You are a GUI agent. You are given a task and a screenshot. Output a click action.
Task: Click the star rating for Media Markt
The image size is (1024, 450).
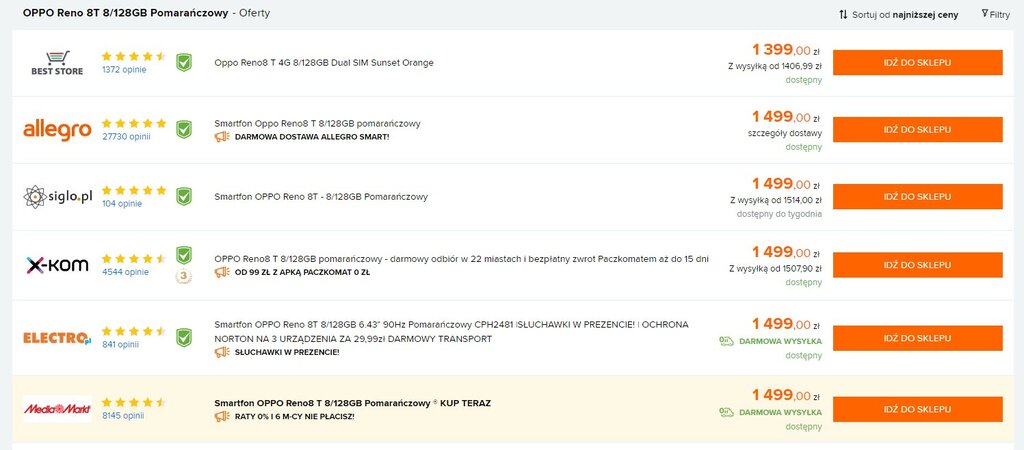[x=134, y=402]
